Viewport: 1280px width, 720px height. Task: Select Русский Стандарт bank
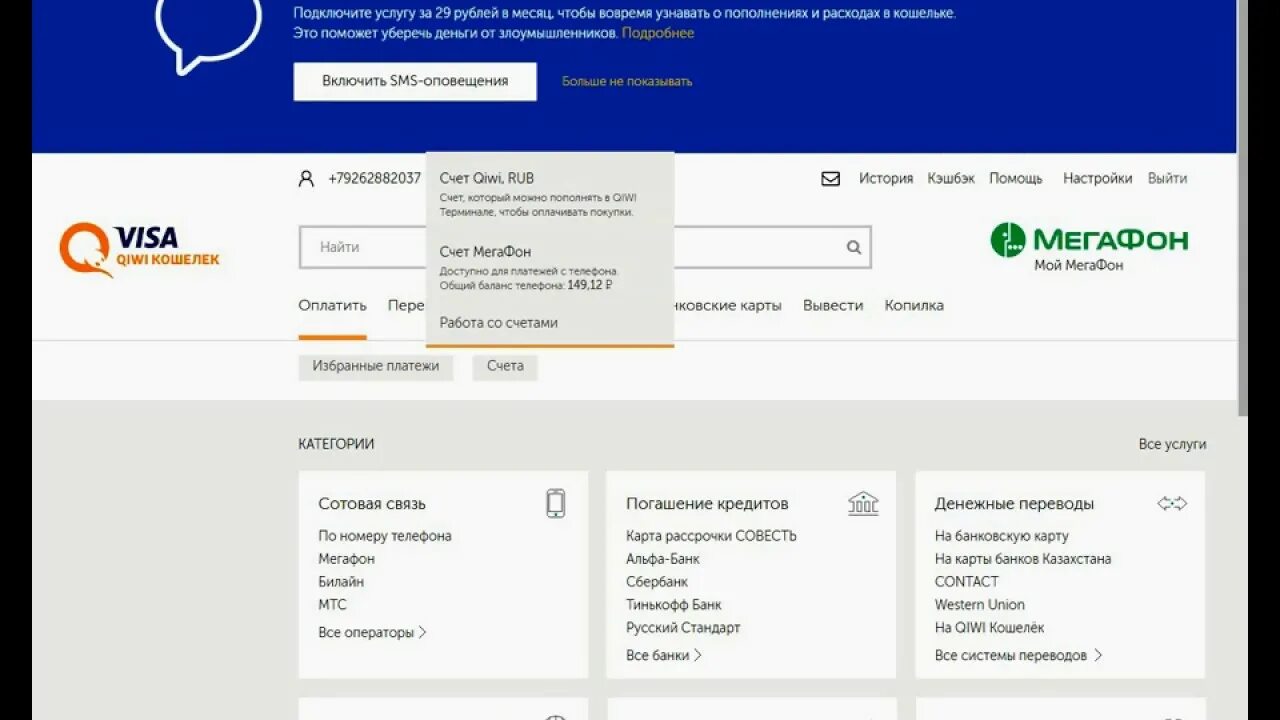[683, 628]
